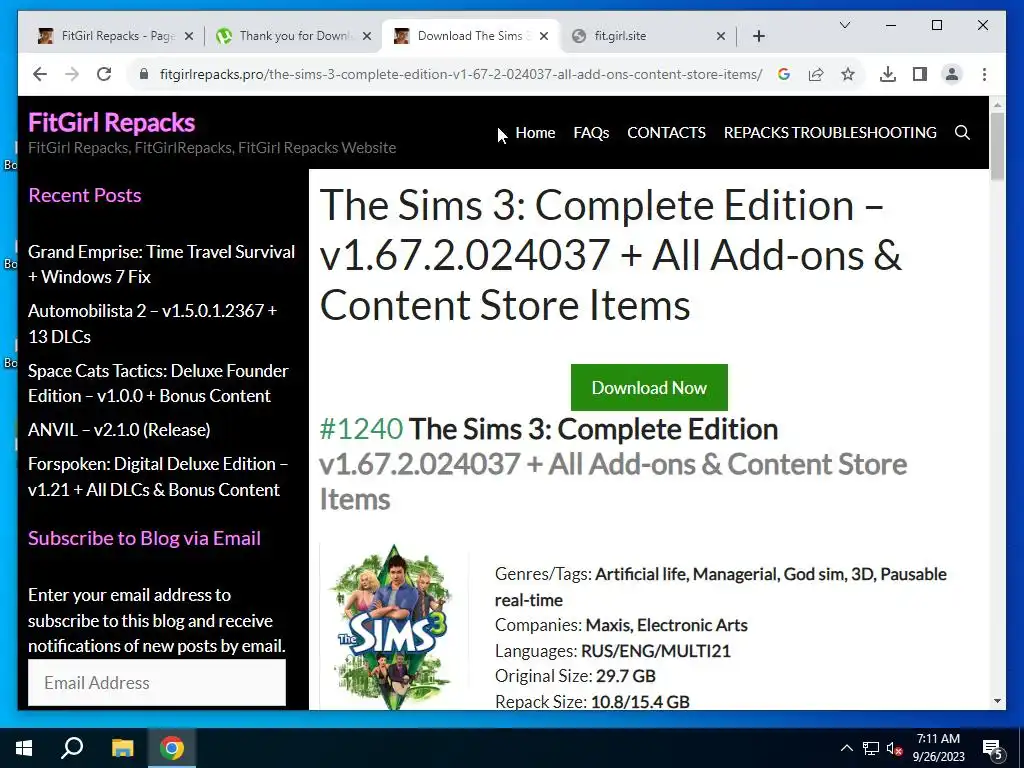Open the FAQs menu item

591,133
